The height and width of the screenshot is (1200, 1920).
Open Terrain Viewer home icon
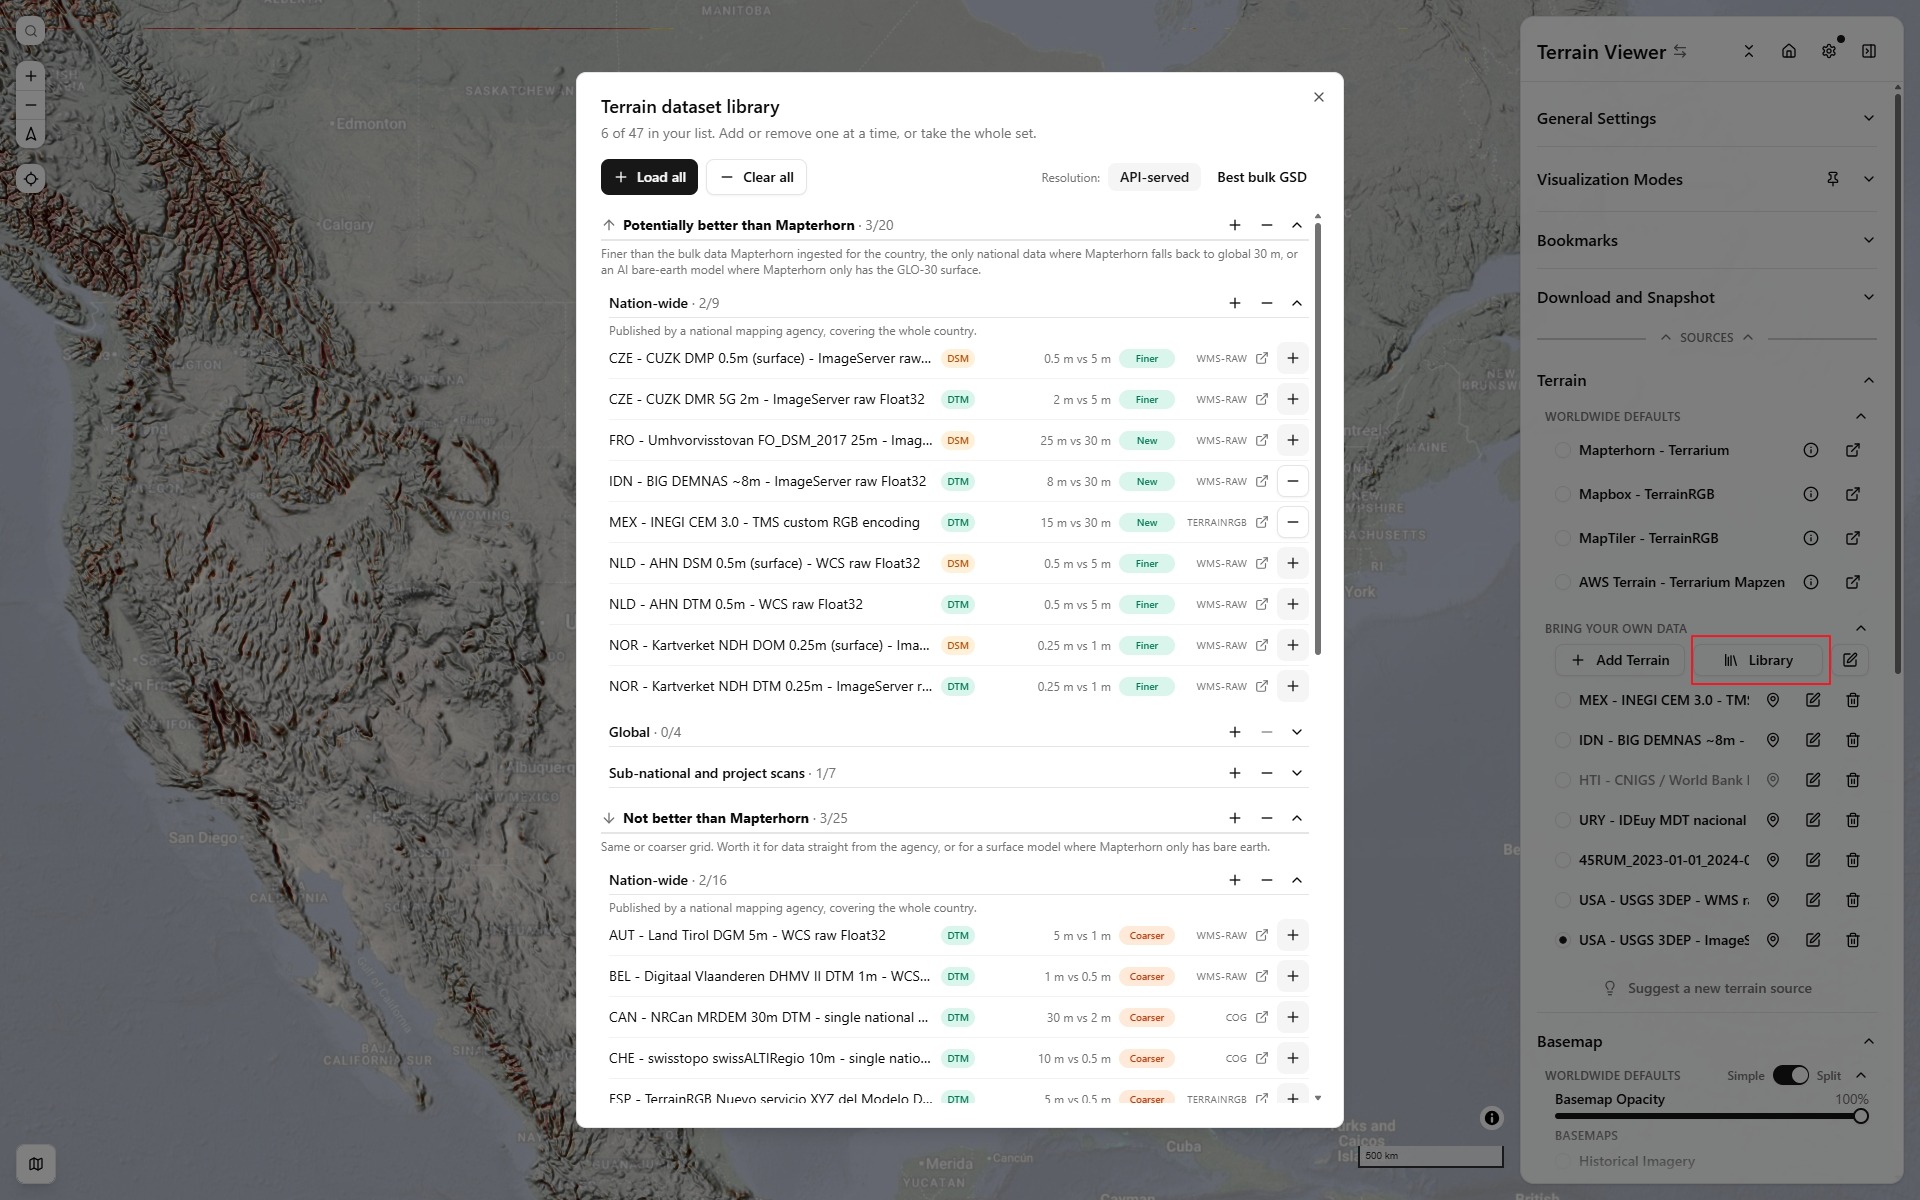point(1789,51)
